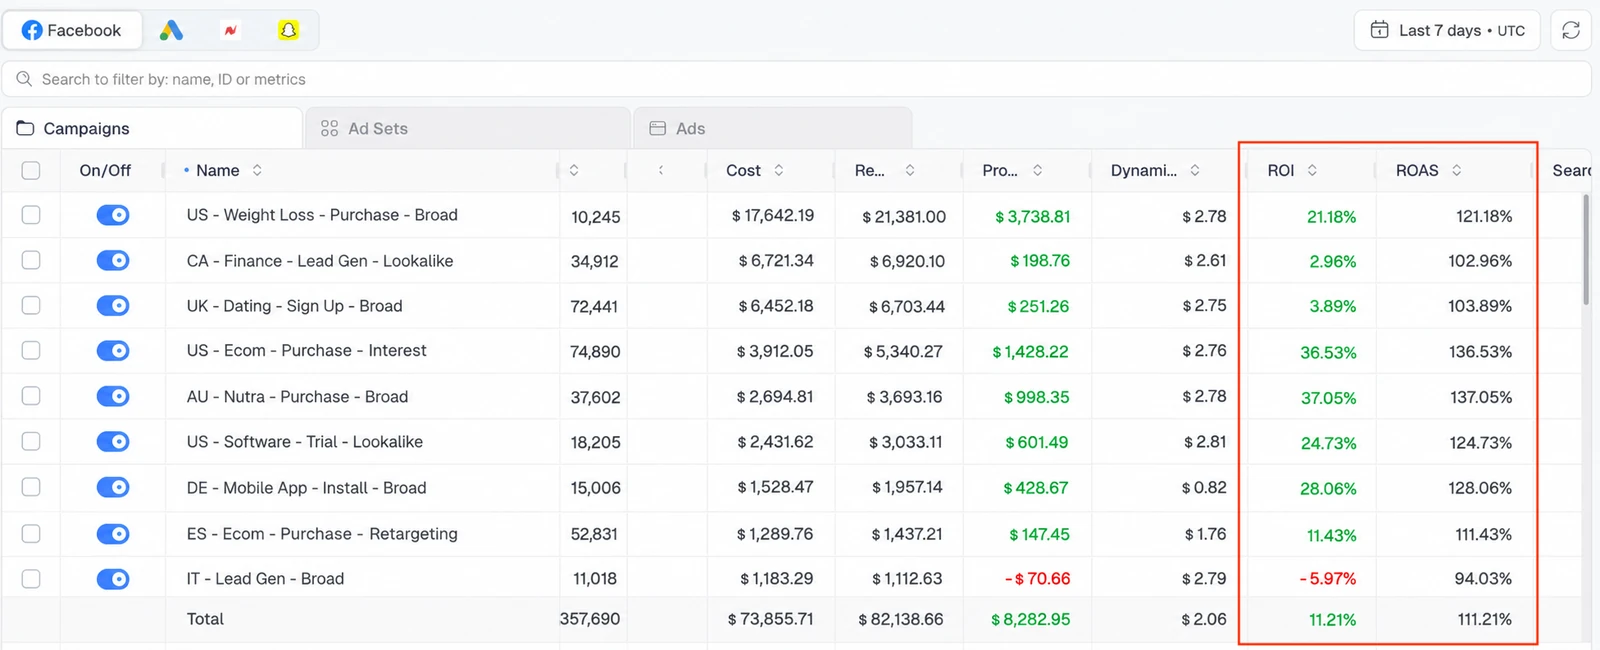Open the IT - Lead Gen - Broad campaign
Screen dimensions: 1600x650
265,578
